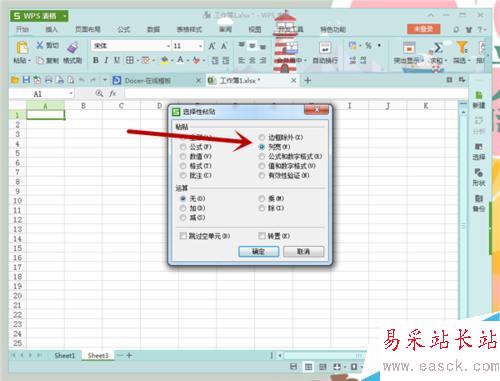Switch to the Docer-在线模板 document tab

tap(148, 80)
